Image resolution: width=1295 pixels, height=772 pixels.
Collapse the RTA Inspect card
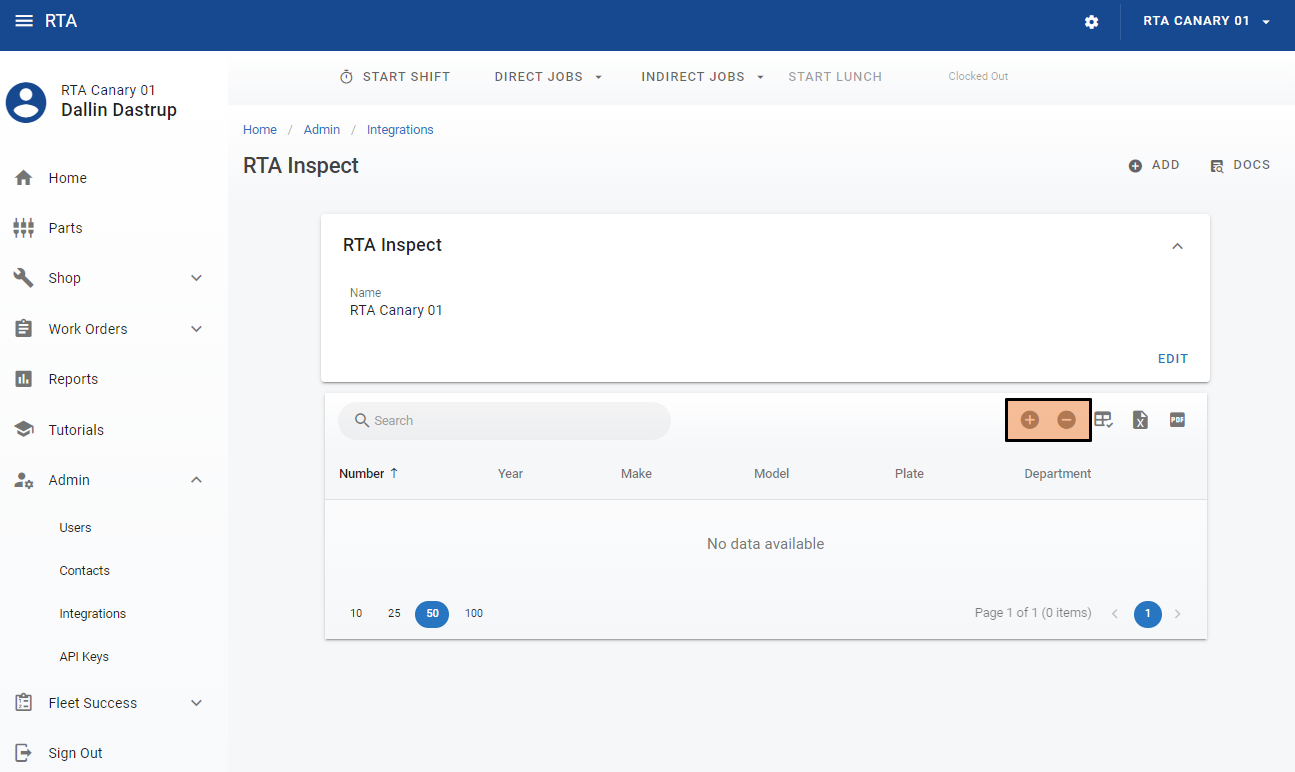click(x=1177, y=246)
